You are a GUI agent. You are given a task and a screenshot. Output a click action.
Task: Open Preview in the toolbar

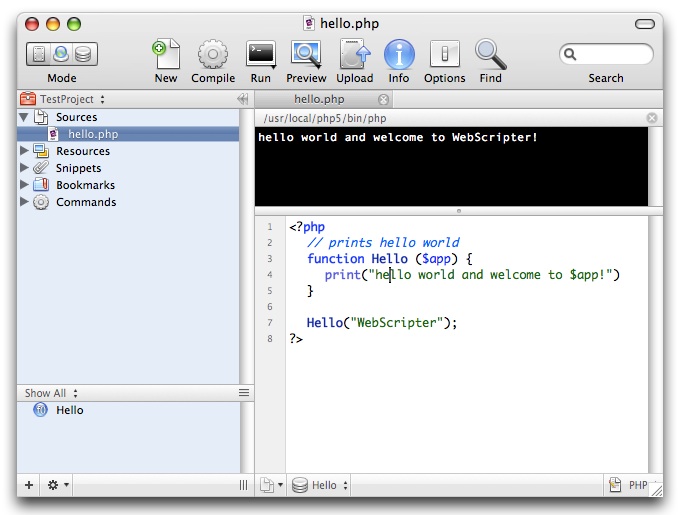306,54
